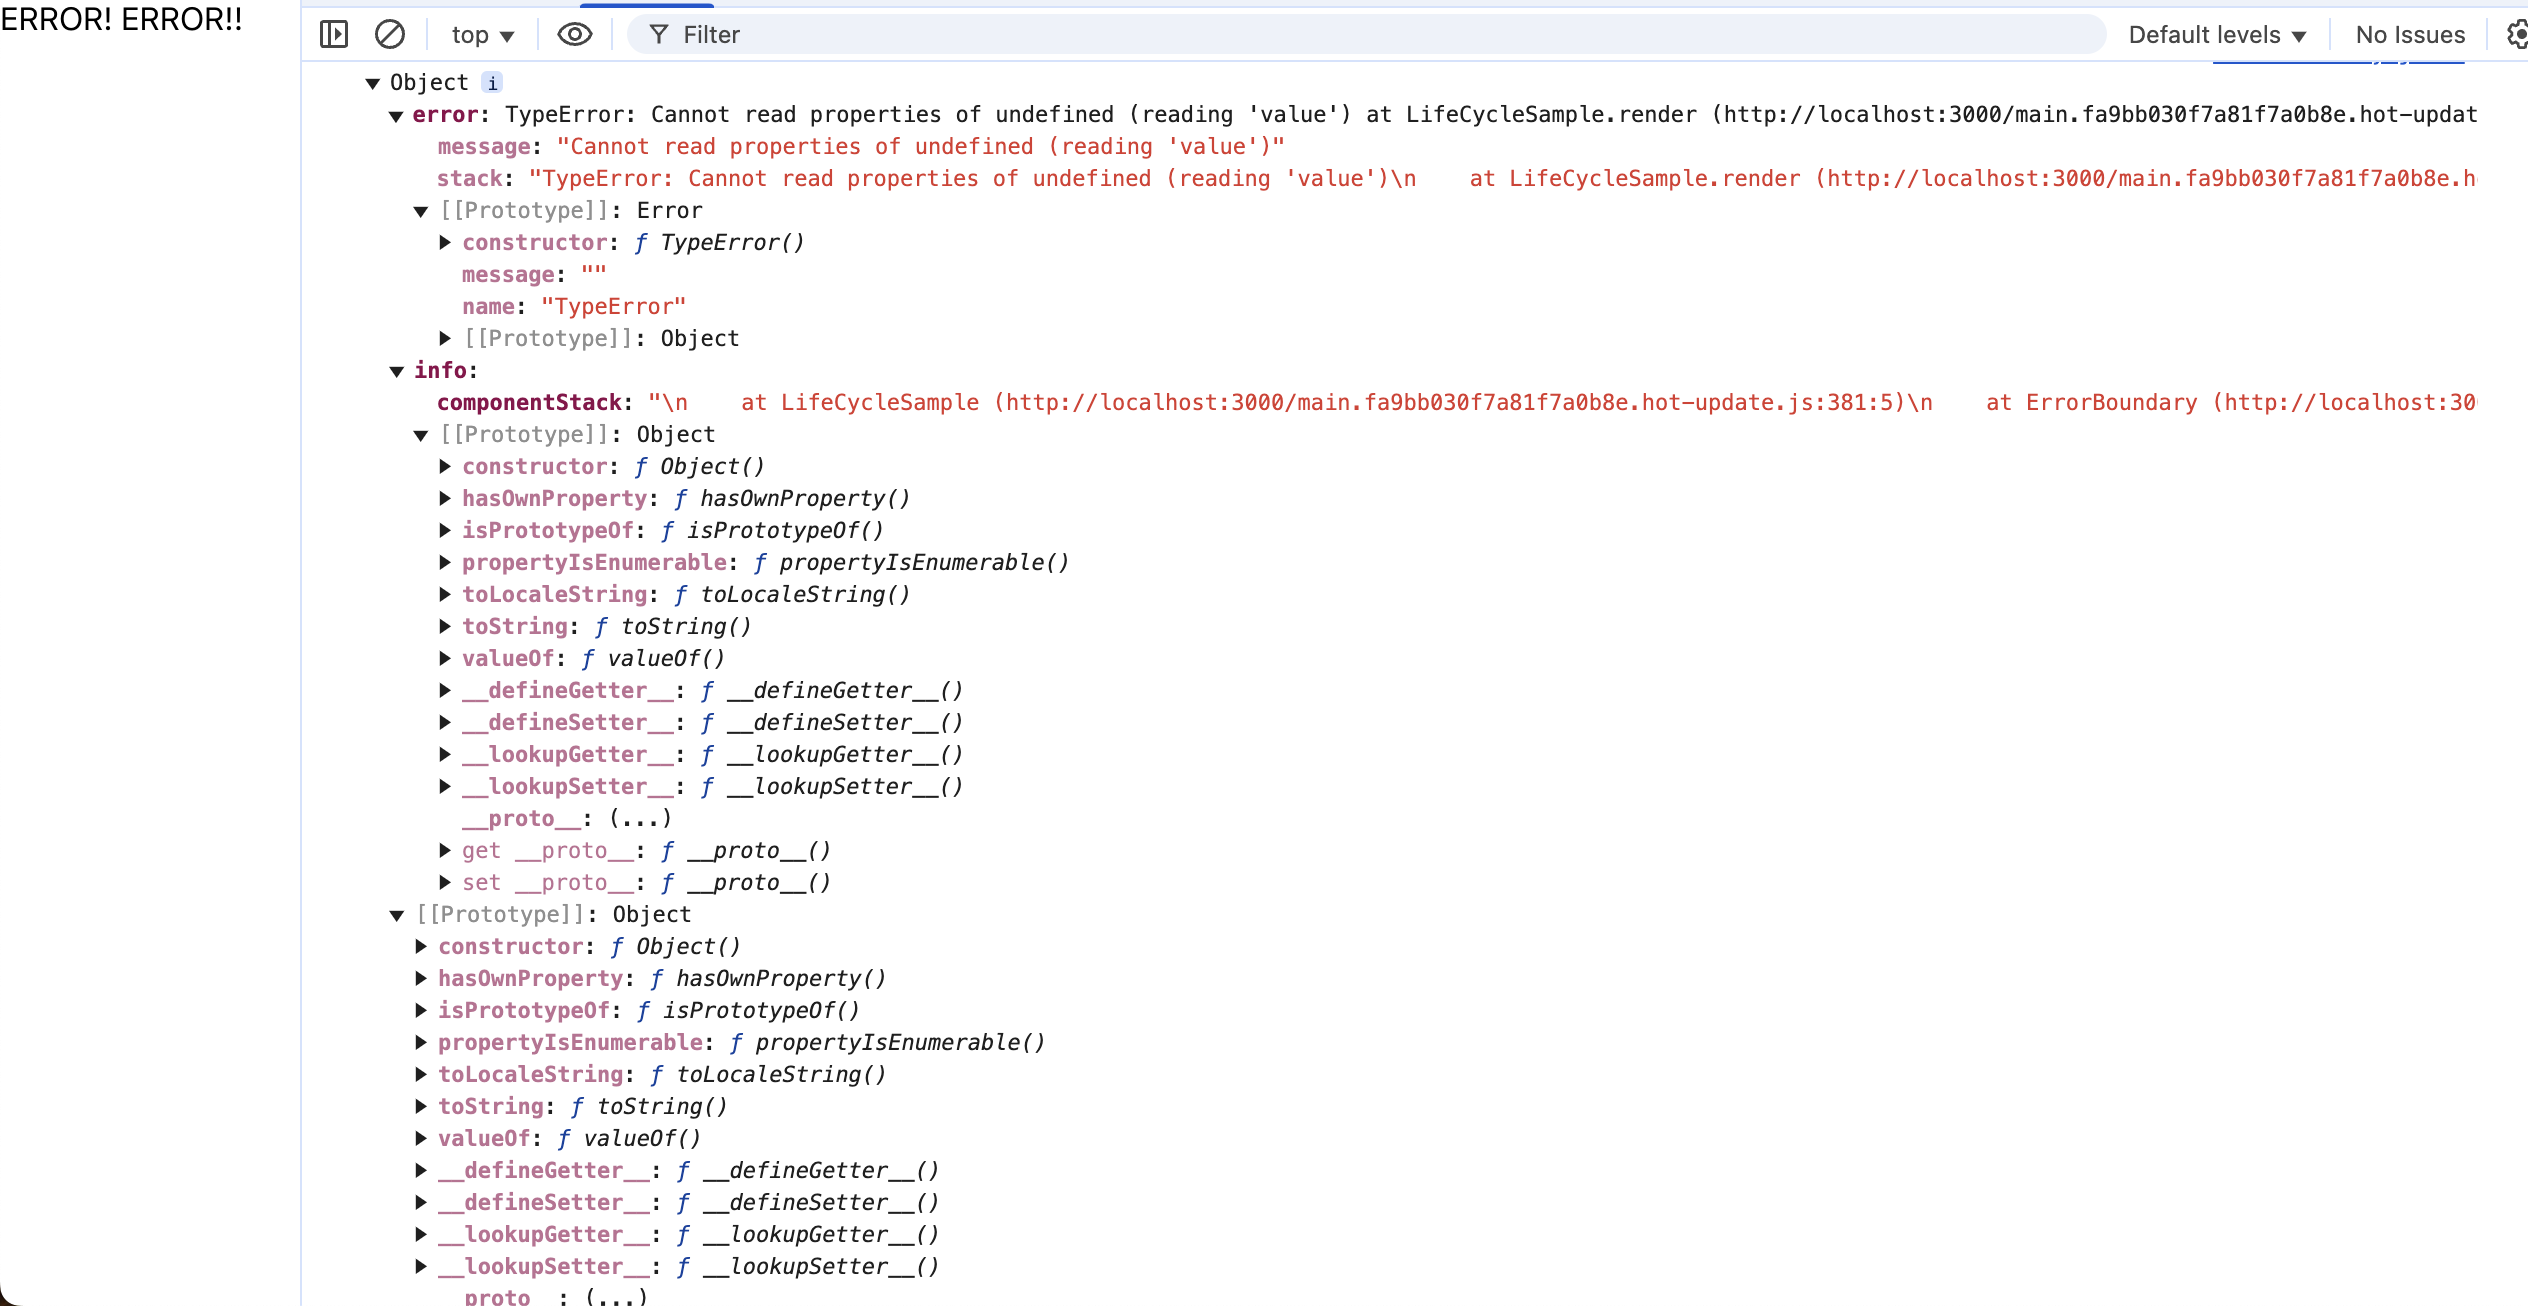Image resolution: width=2528 pixels, height=1306 pixels.
Task: Click the No Issues button
Action: point(2410,35)
